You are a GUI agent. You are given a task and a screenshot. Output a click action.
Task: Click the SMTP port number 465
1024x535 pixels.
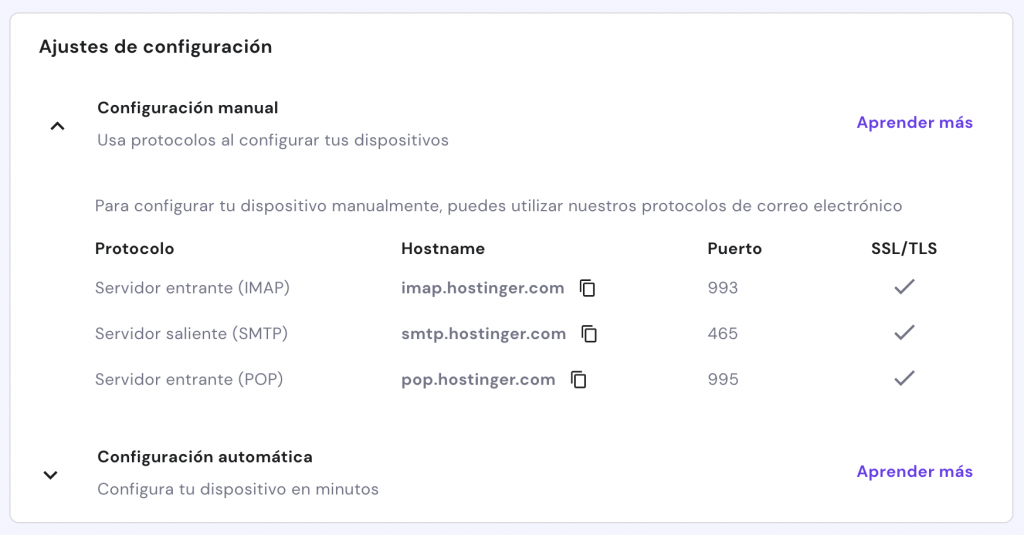(x=722, y=334)
